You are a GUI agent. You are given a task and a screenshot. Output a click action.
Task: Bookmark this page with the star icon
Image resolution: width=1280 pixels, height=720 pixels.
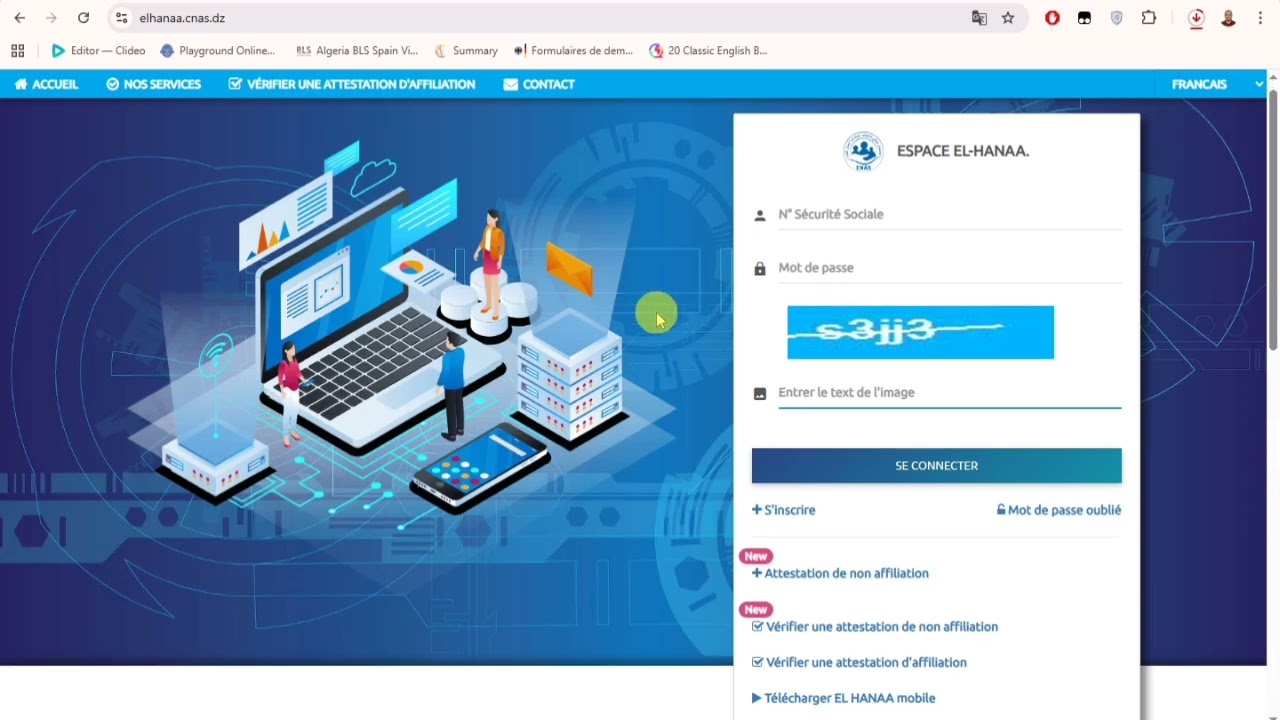(x=1008, y=18)
